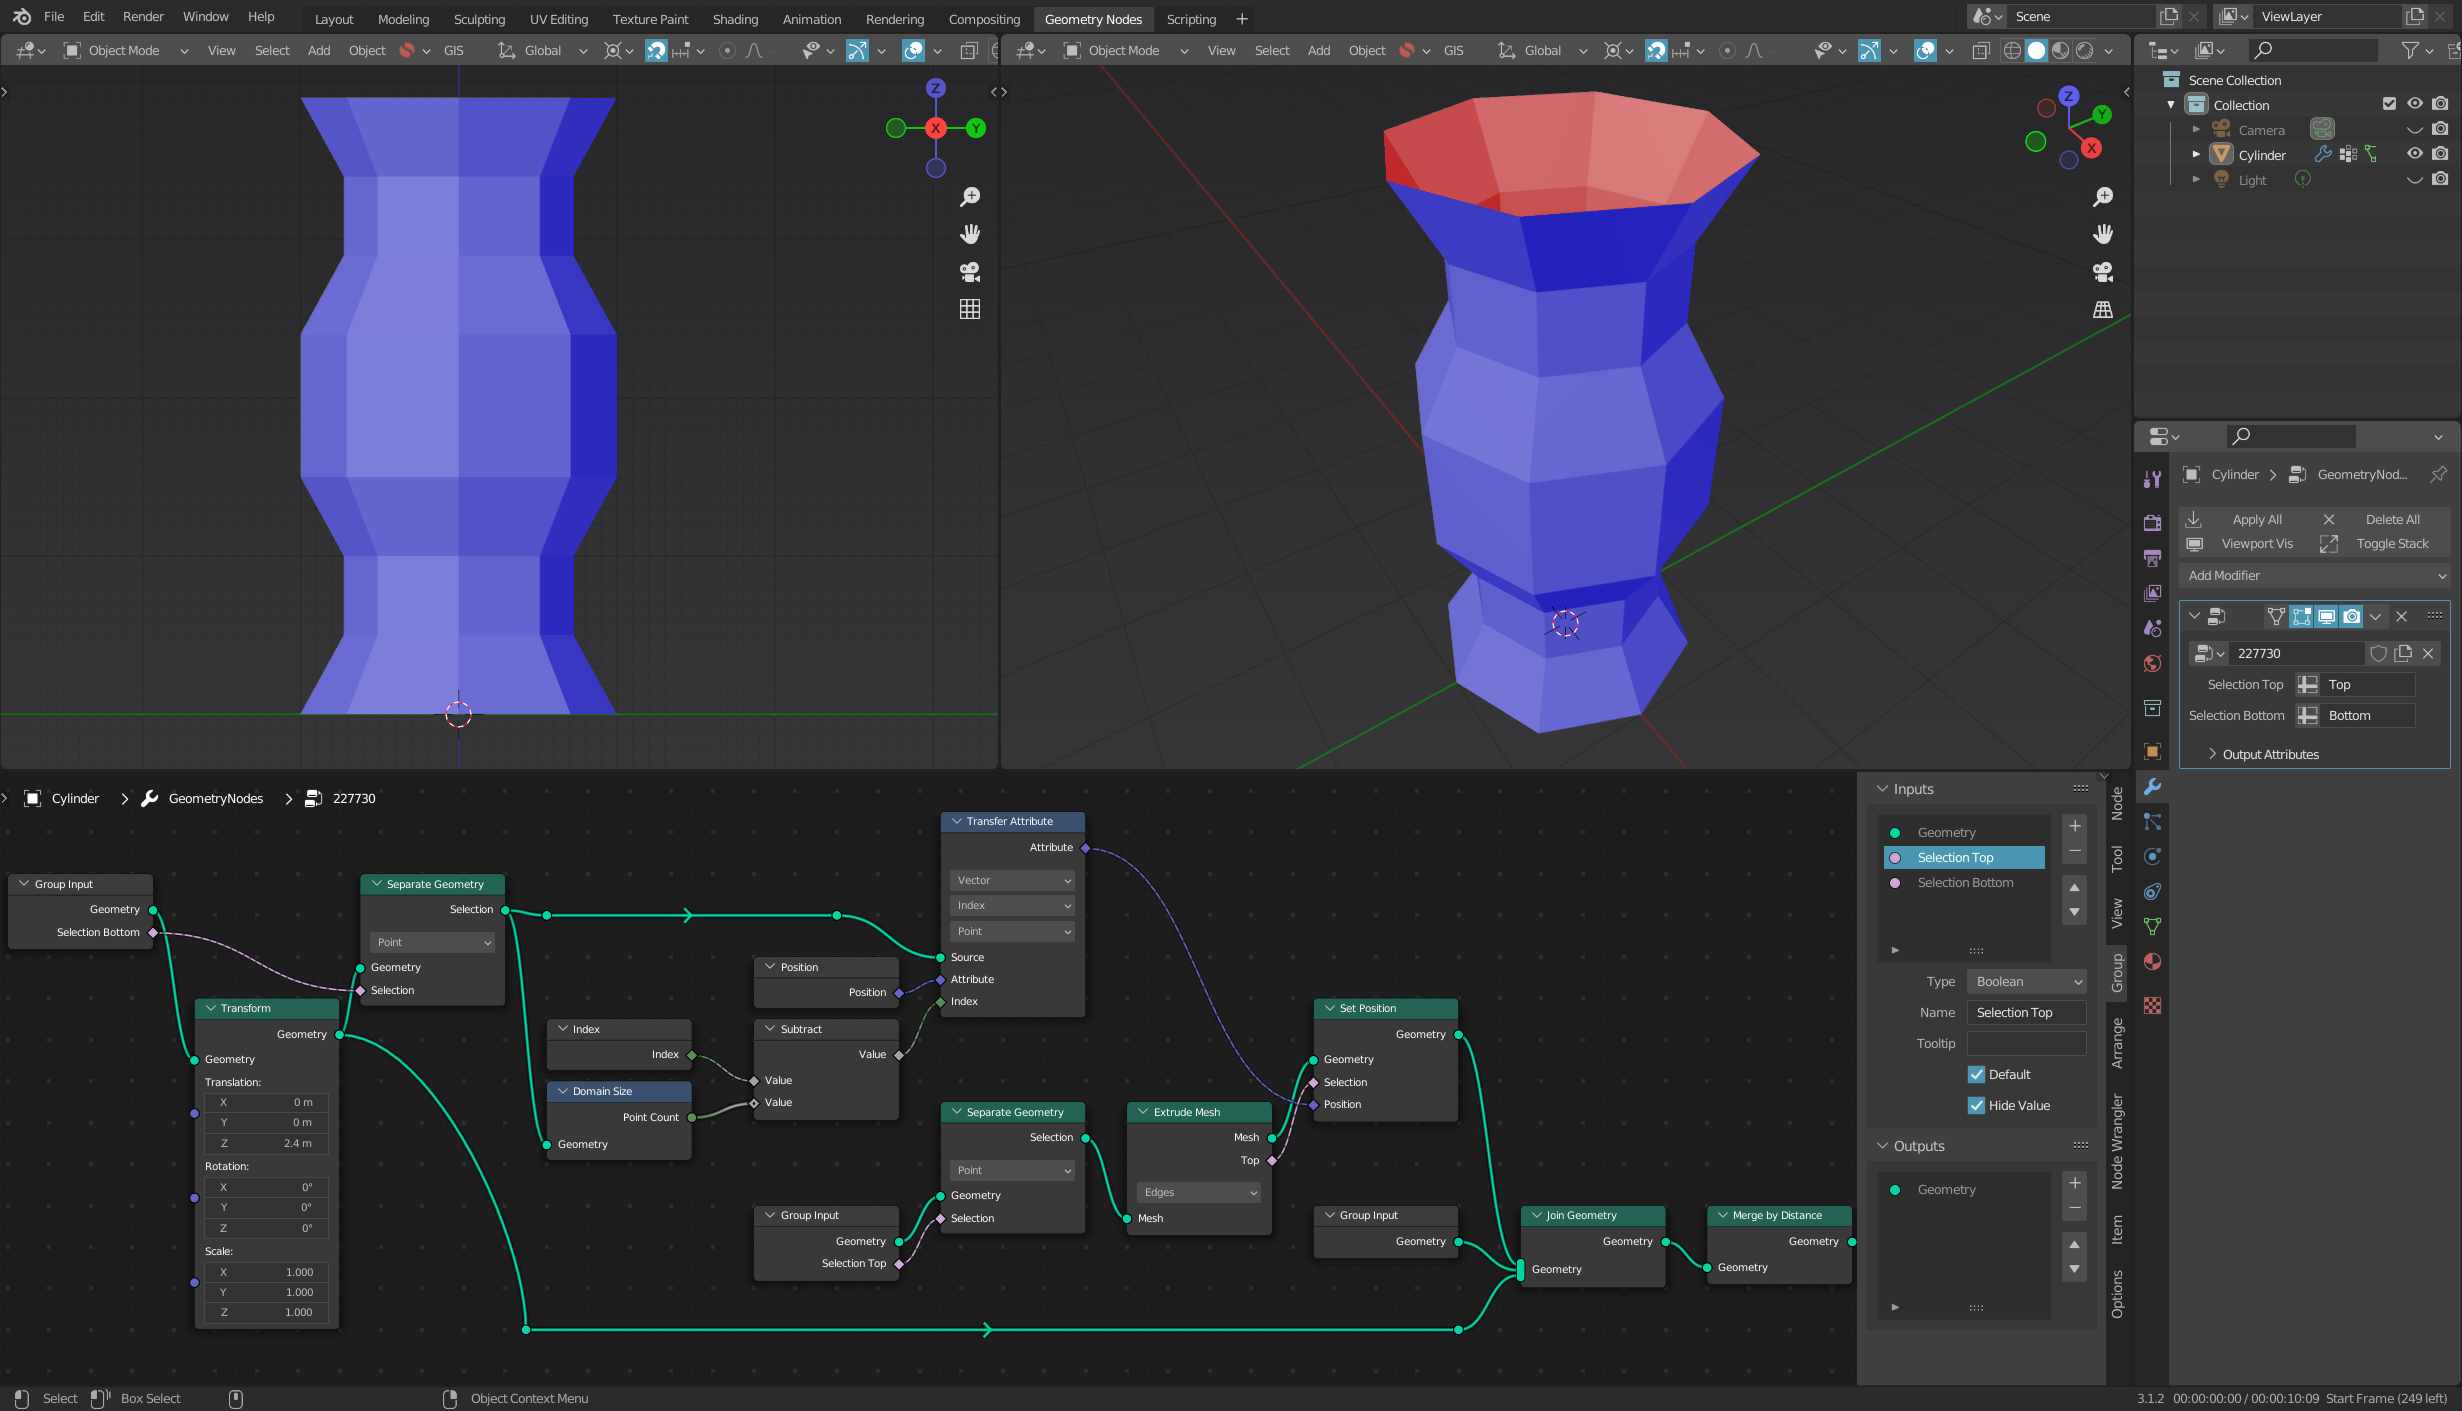Click the zoom magnifier in left viewport
2462x1411 pixels.
(x=969, y=197)
